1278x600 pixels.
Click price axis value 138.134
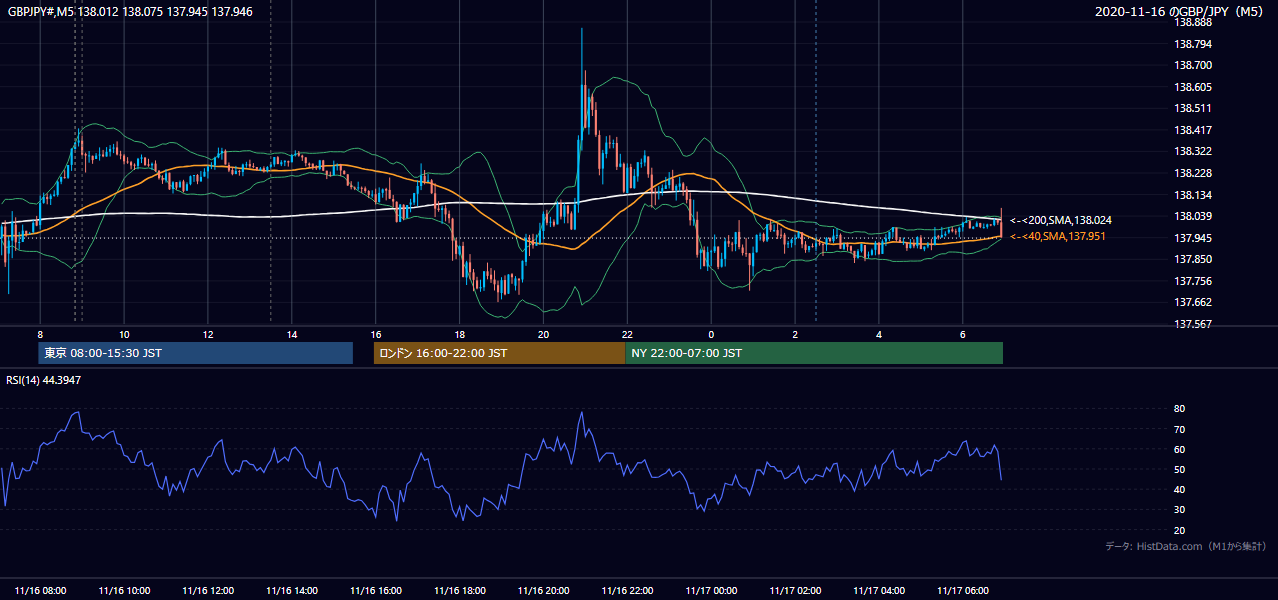(x=1193, y=195)
